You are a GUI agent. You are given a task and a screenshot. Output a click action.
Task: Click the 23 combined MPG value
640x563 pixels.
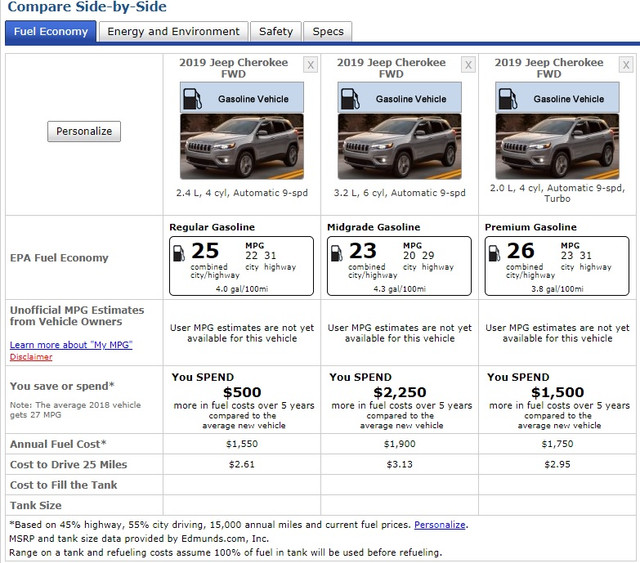pos(362,251)
